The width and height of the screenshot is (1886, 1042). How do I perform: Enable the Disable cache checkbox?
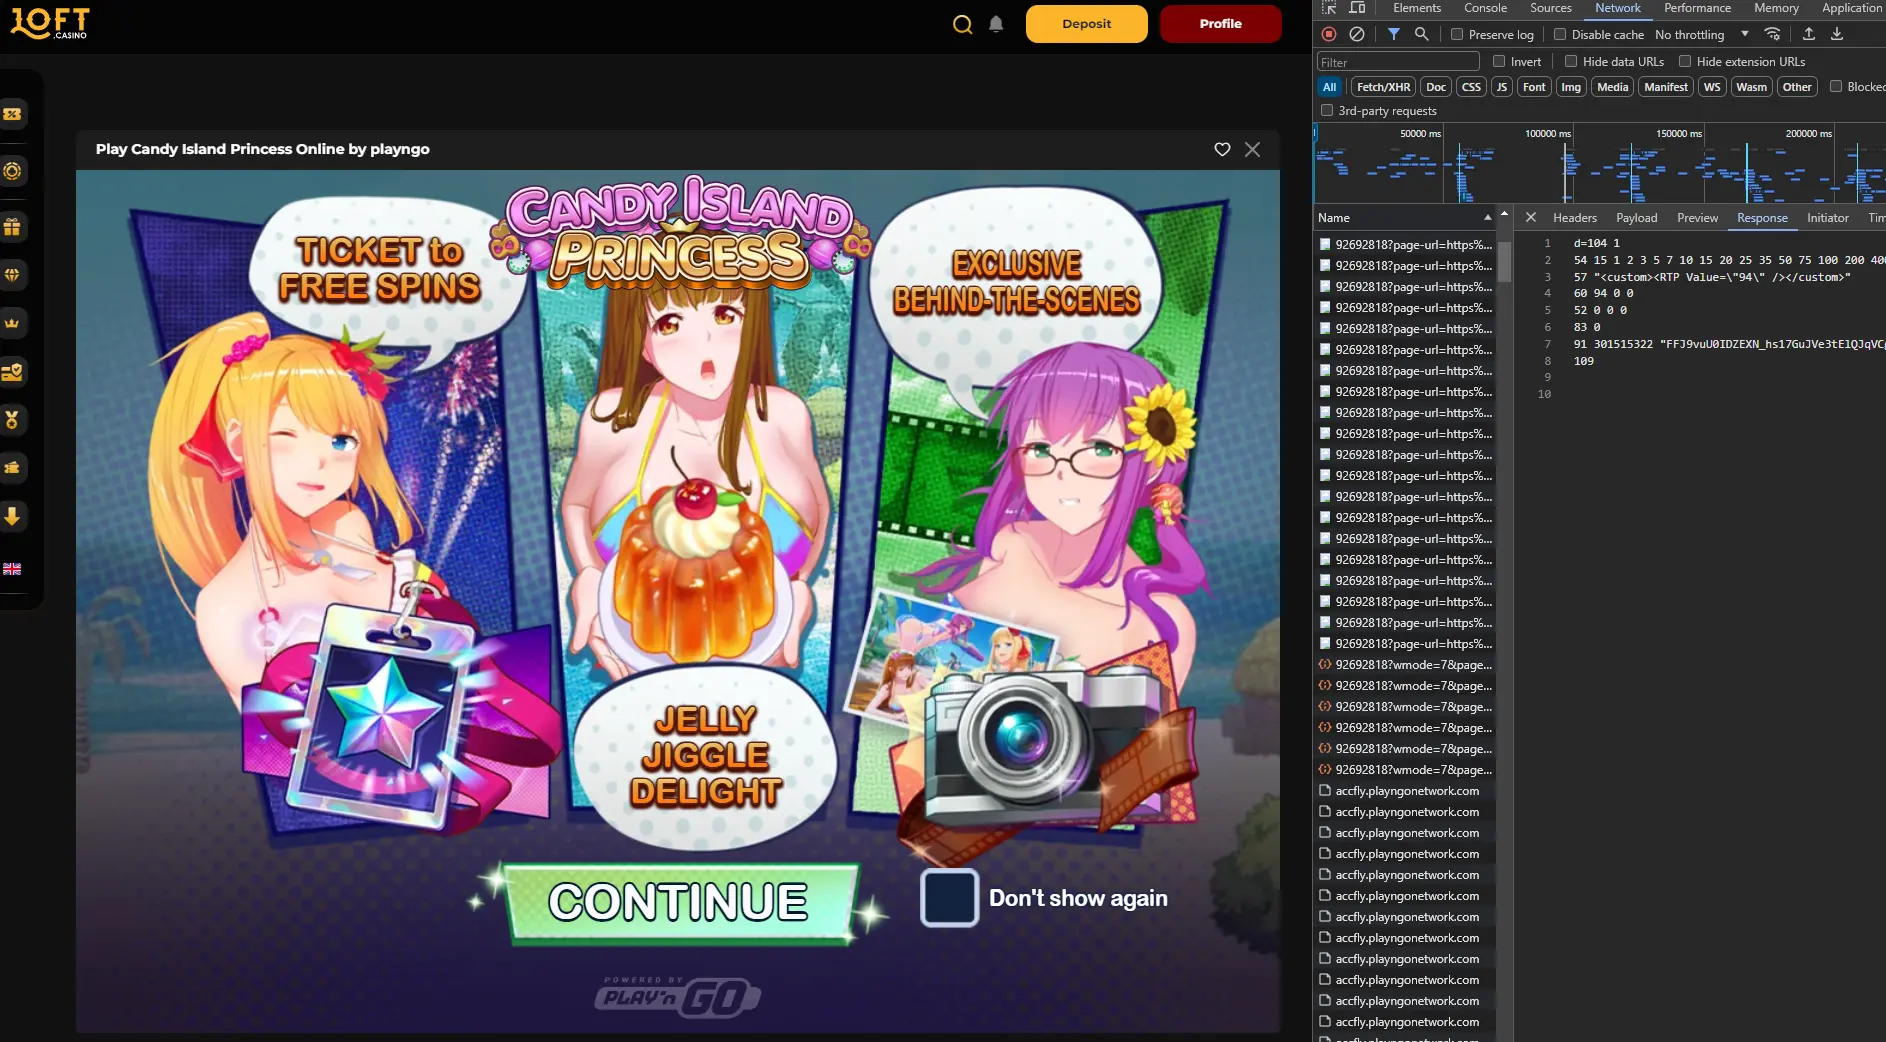click(x=1559, y=34)
